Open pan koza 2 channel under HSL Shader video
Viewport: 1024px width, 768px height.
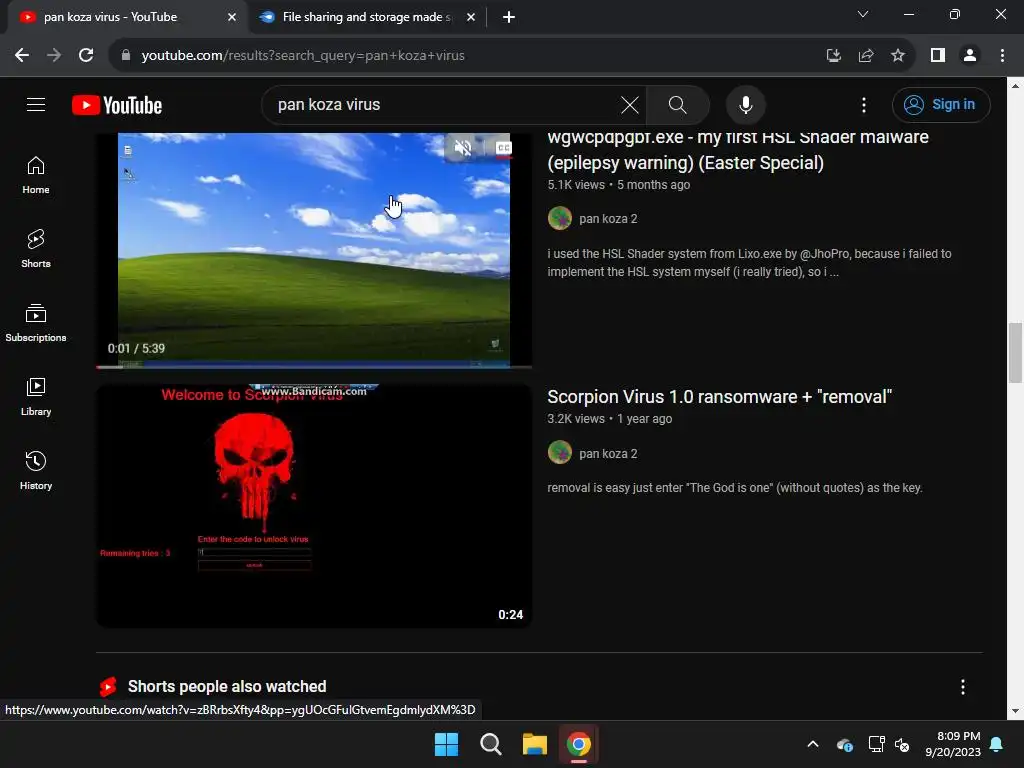tap(608, 219)
